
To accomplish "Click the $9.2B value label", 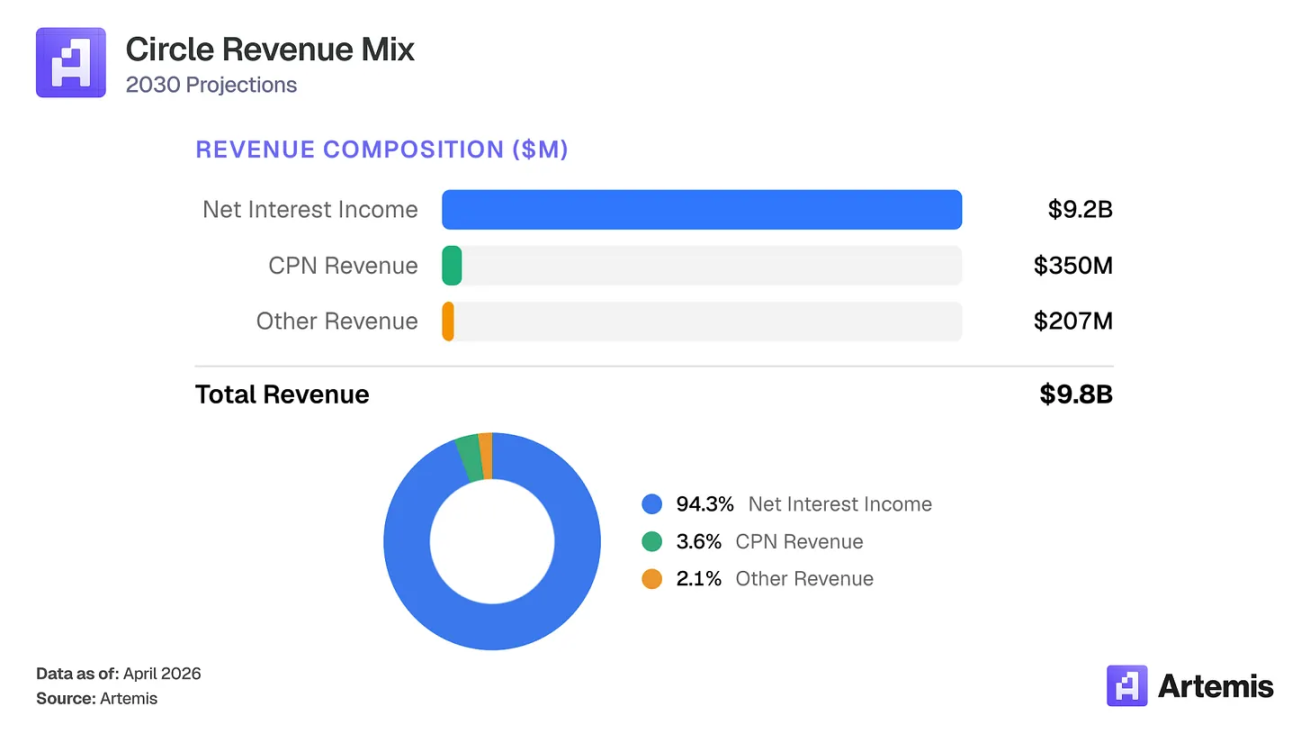I will click(x=1080, y=210).
